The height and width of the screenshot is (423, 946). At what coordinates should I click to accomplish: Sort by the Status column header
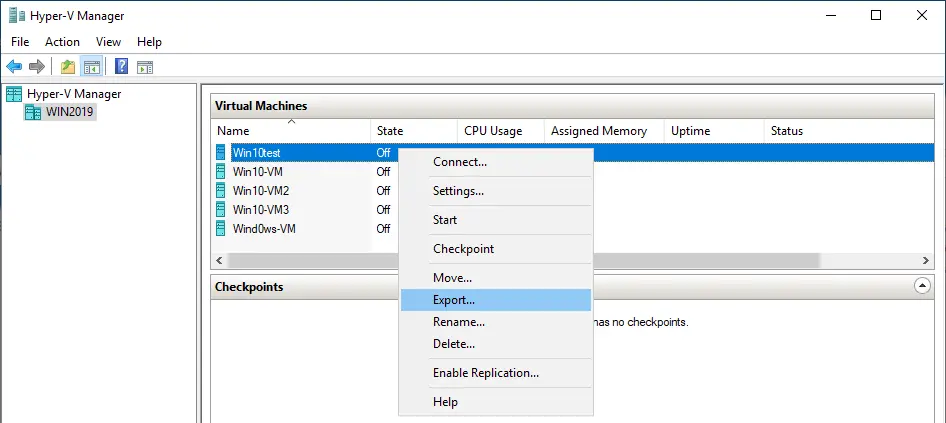click(x=849, y=130)
